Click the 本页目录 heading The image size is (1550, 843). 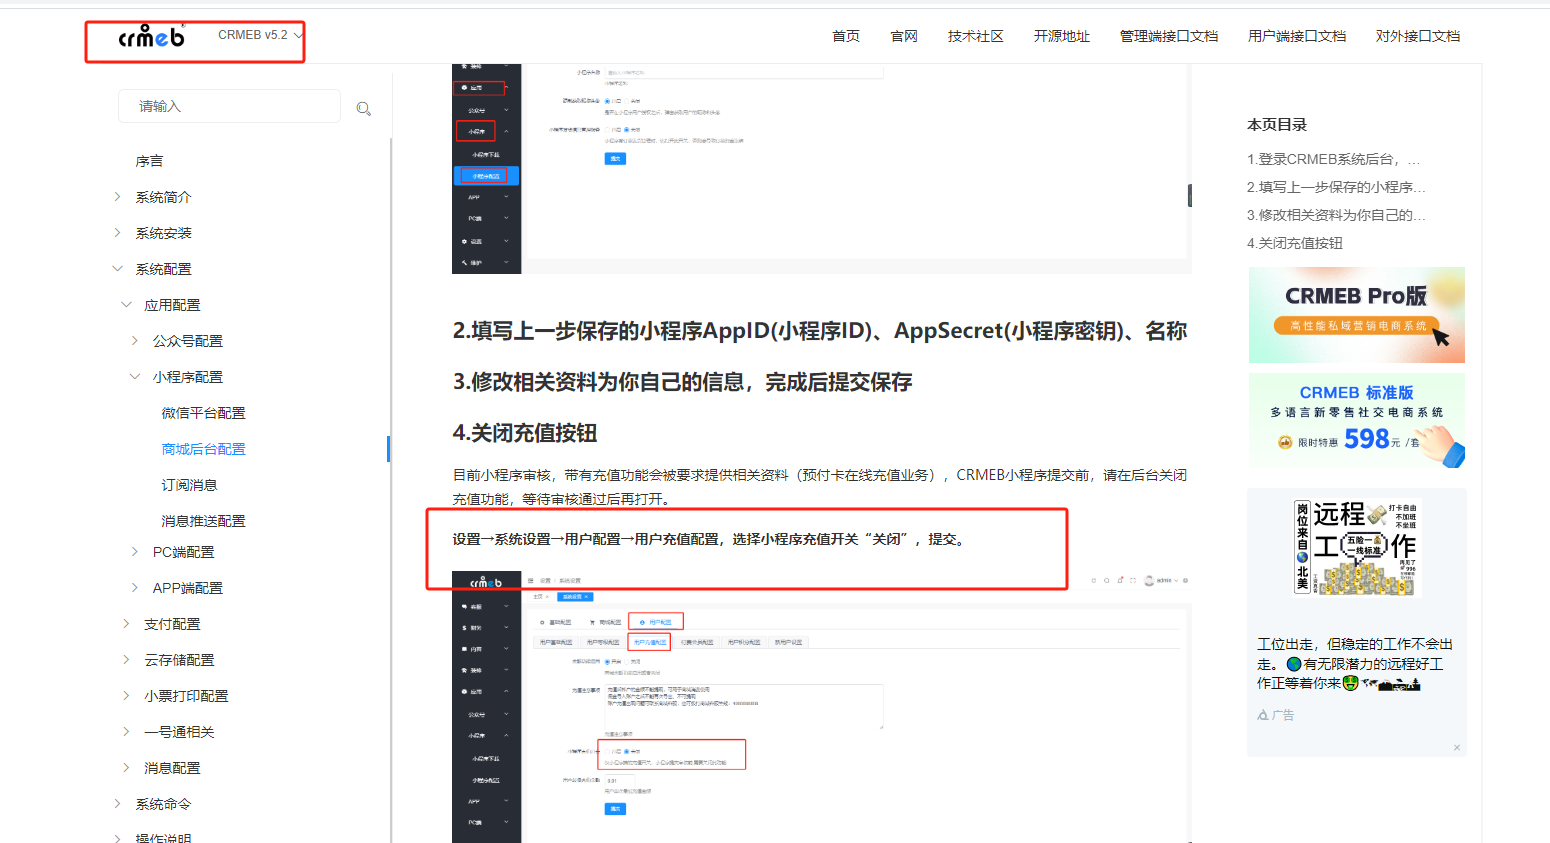(x=1277, y=125)
